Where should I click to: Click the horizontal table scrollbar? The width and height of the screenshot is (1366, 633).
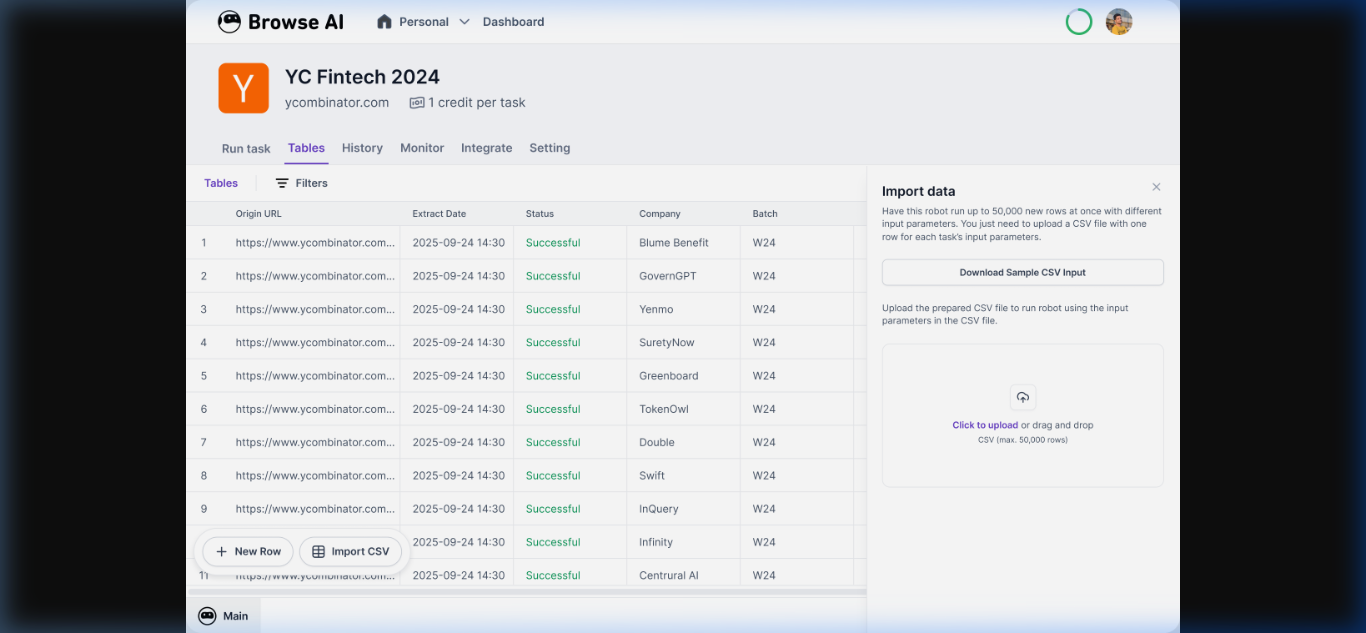pos(526,592)
